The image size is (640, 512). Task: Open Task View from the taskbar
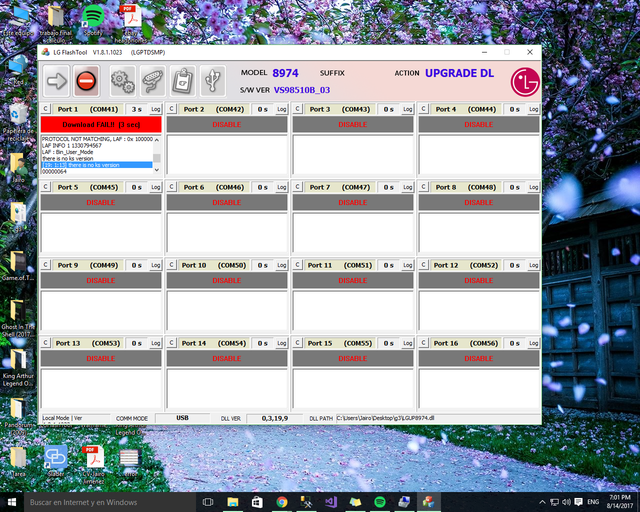point(208,502)
